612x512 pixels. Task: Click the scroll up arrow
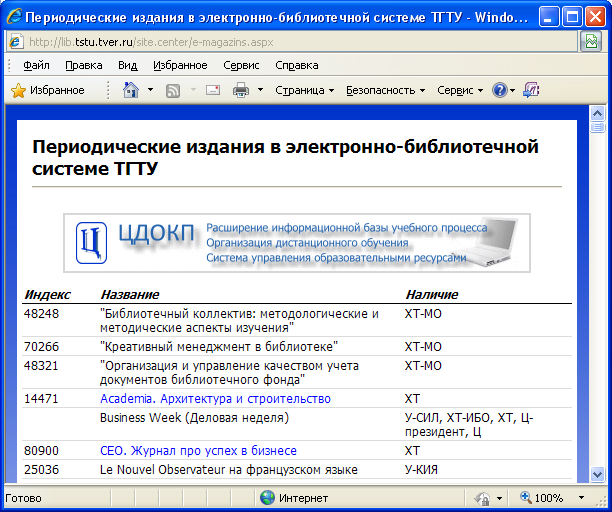[x=597, y=114]
